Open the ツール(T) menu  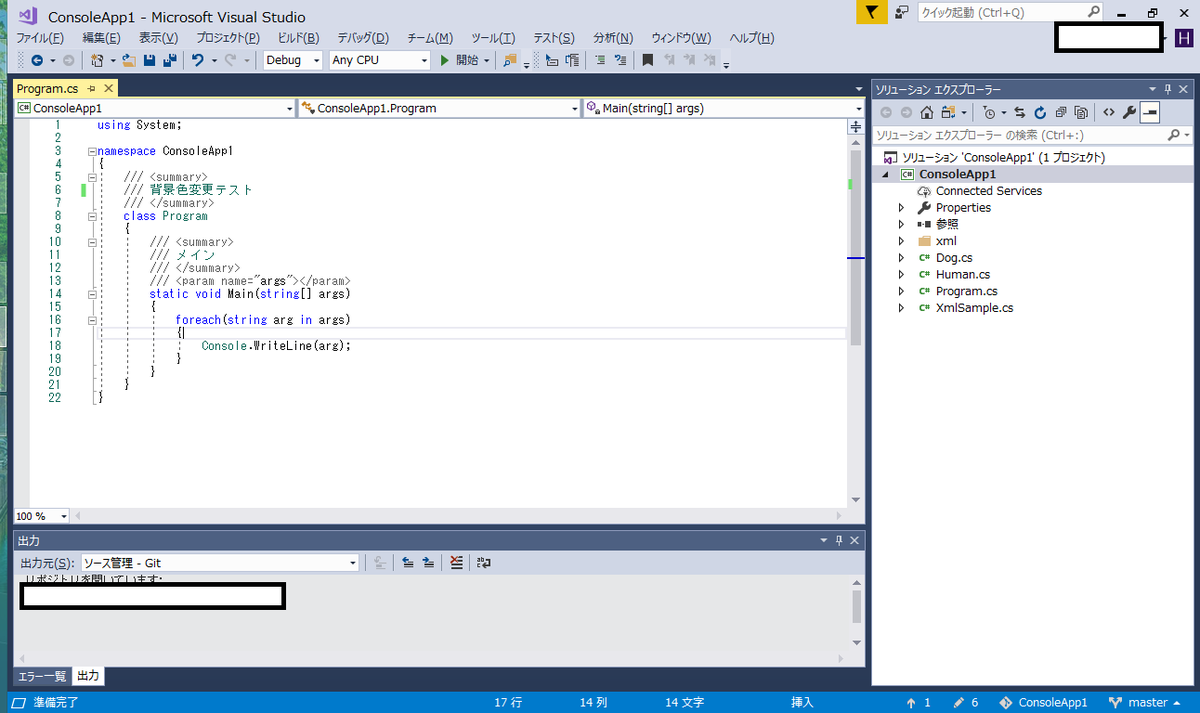click(x=493, y=38)
